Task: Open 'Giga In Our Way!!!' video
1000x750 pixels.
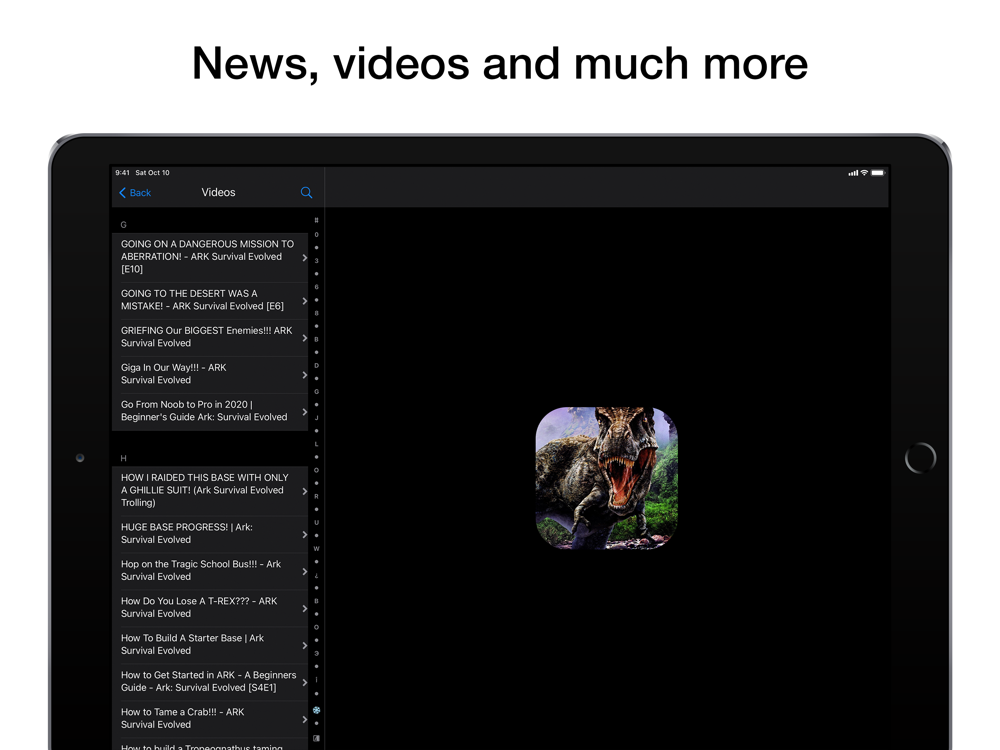Action: [210, 374]
